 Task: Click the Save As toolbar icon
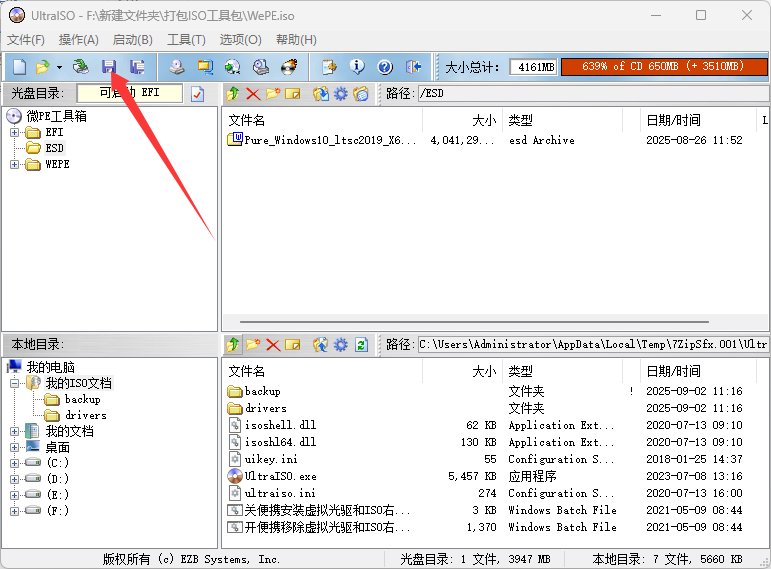click(137, 67)
